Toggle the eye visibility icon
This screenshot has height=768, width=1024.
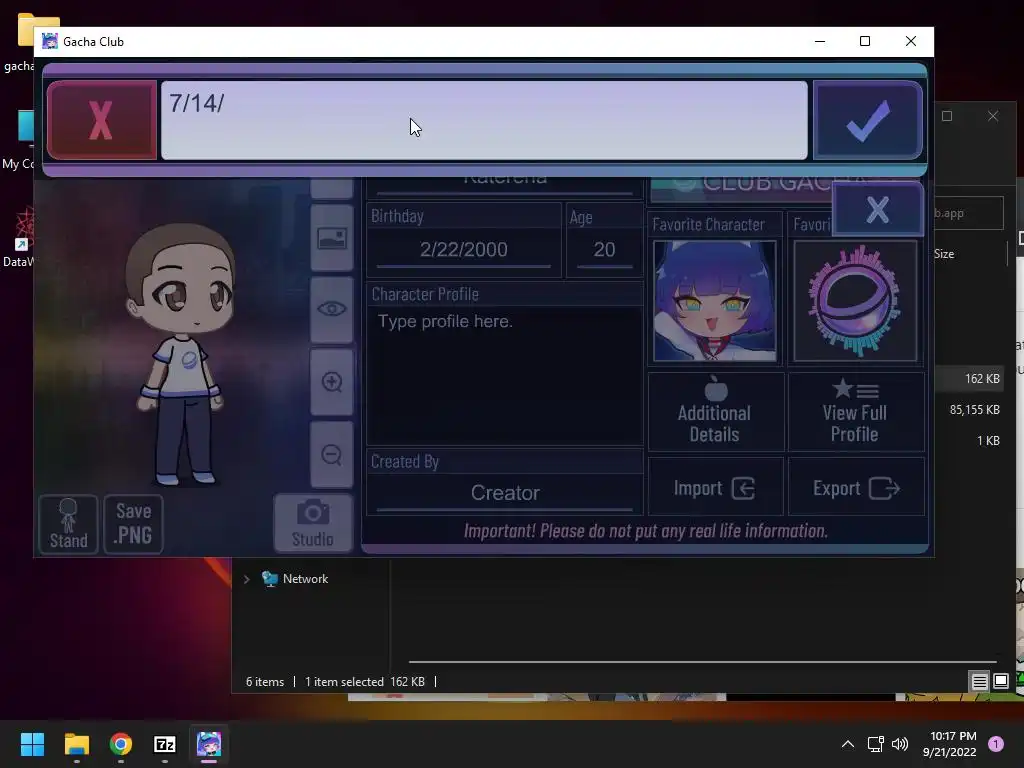click(x=332, y=309)
